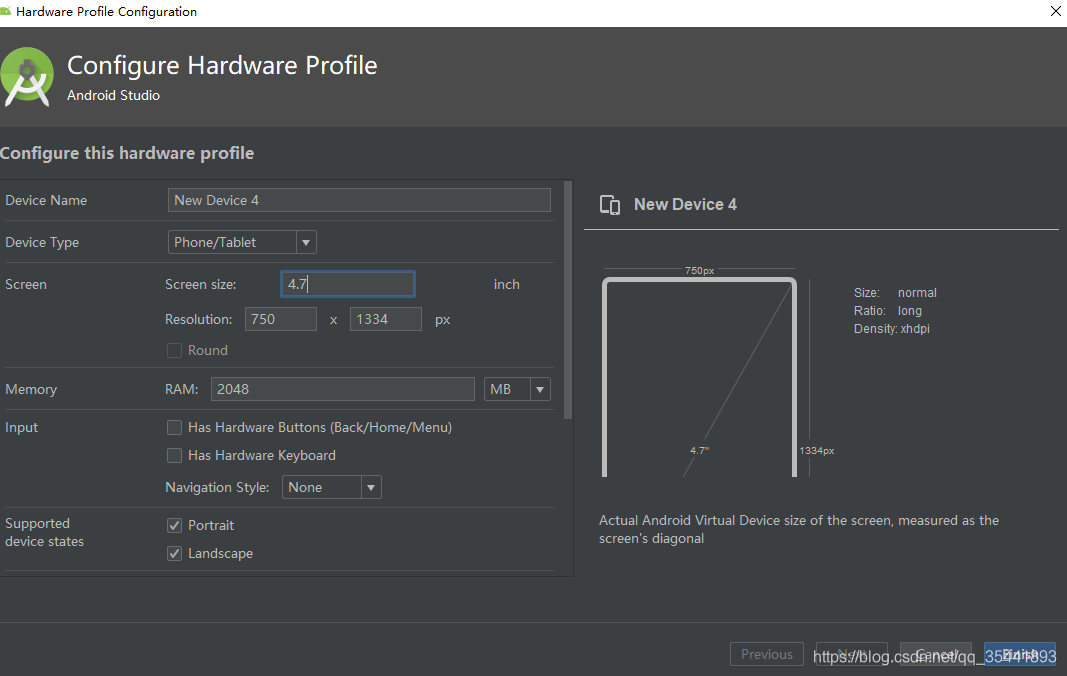The height and width of the screenshot is (676, 1067).
Task: Click the 'Navigation Style:' label
Action: (217, 487)
